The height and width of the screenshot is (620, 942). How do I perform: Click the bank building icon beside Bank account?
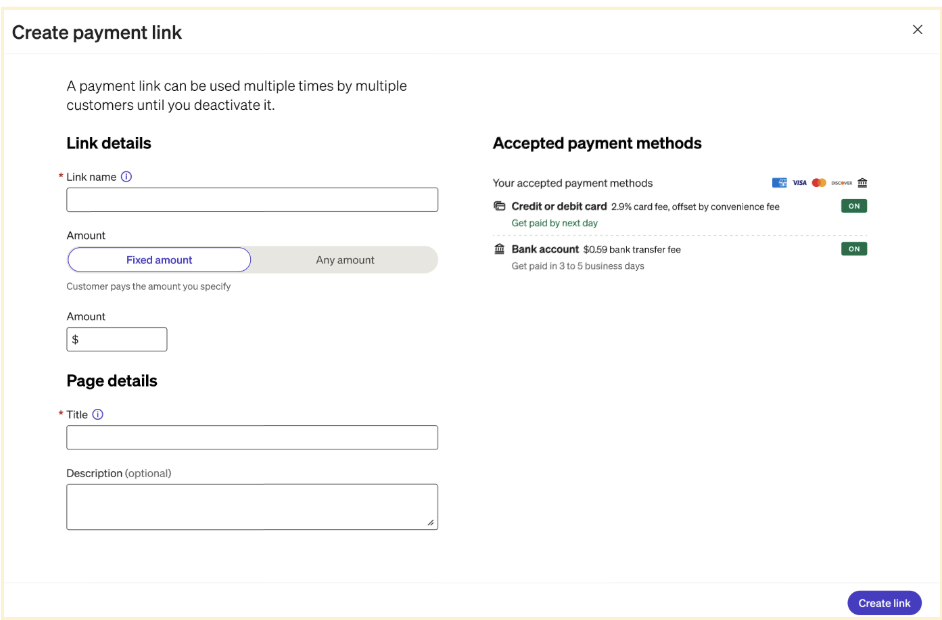(x=499, y=249)
